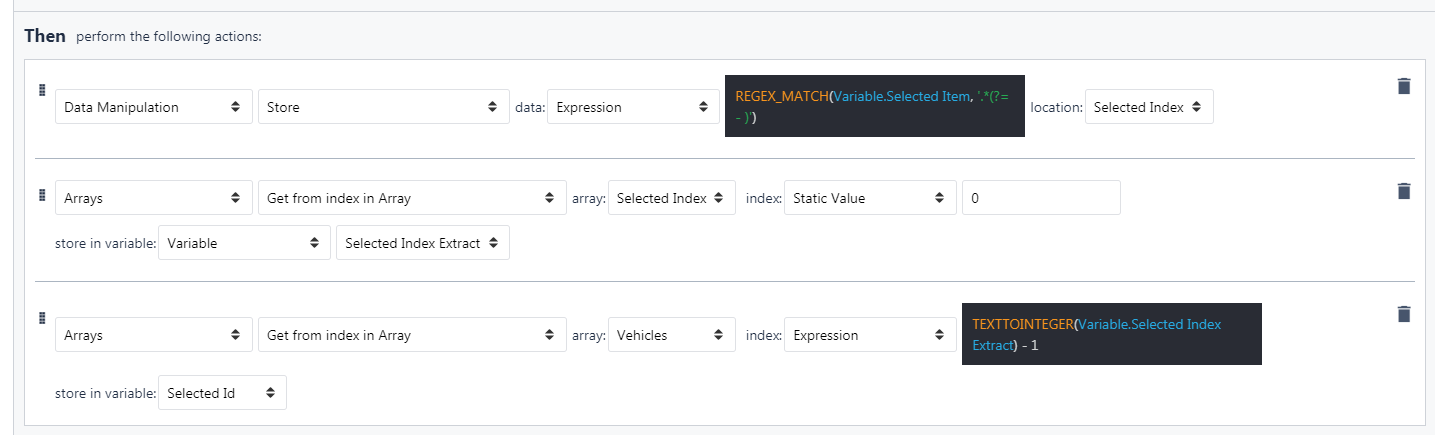Delete the Vehicles array action via trash icon
Viewport: 1435px width, 435px height.
(x=1403, y=314)
